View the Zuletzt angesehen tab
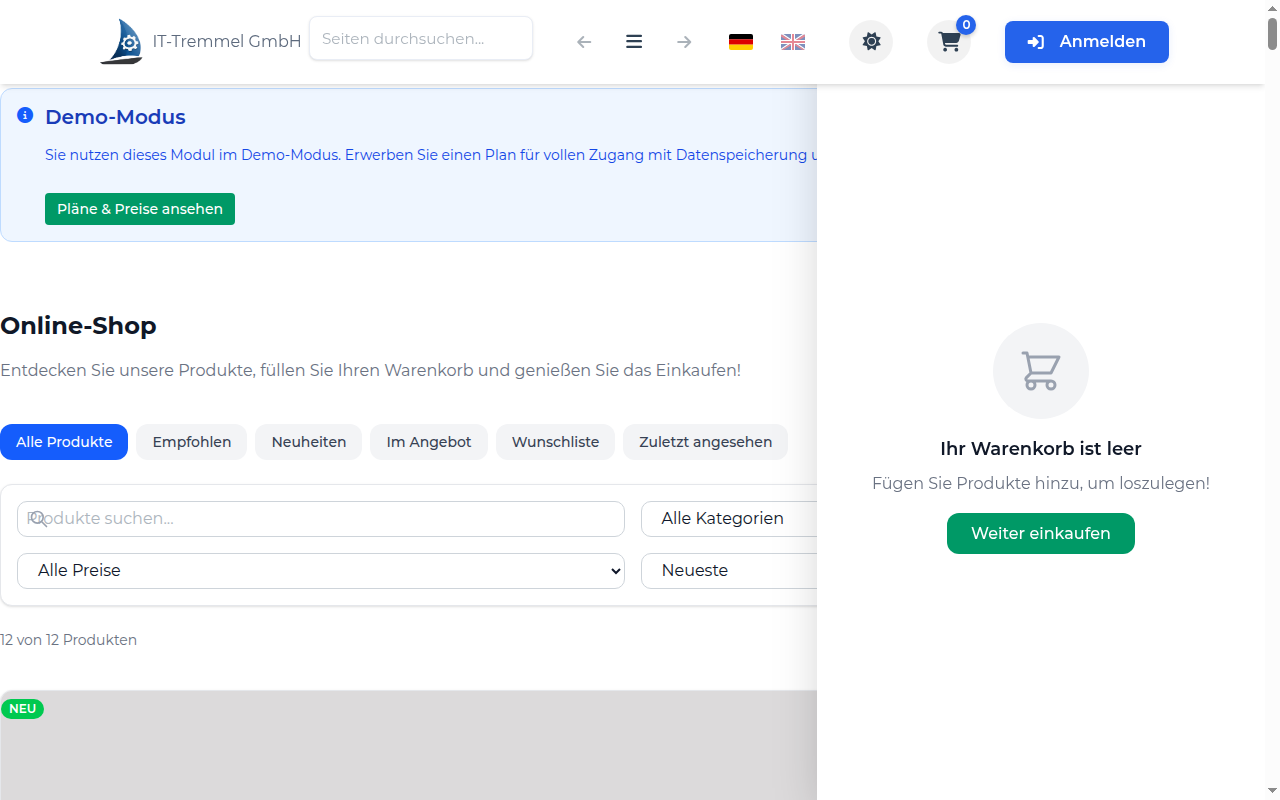Screen dimensions: 1280x800 (x=706, y=442)
